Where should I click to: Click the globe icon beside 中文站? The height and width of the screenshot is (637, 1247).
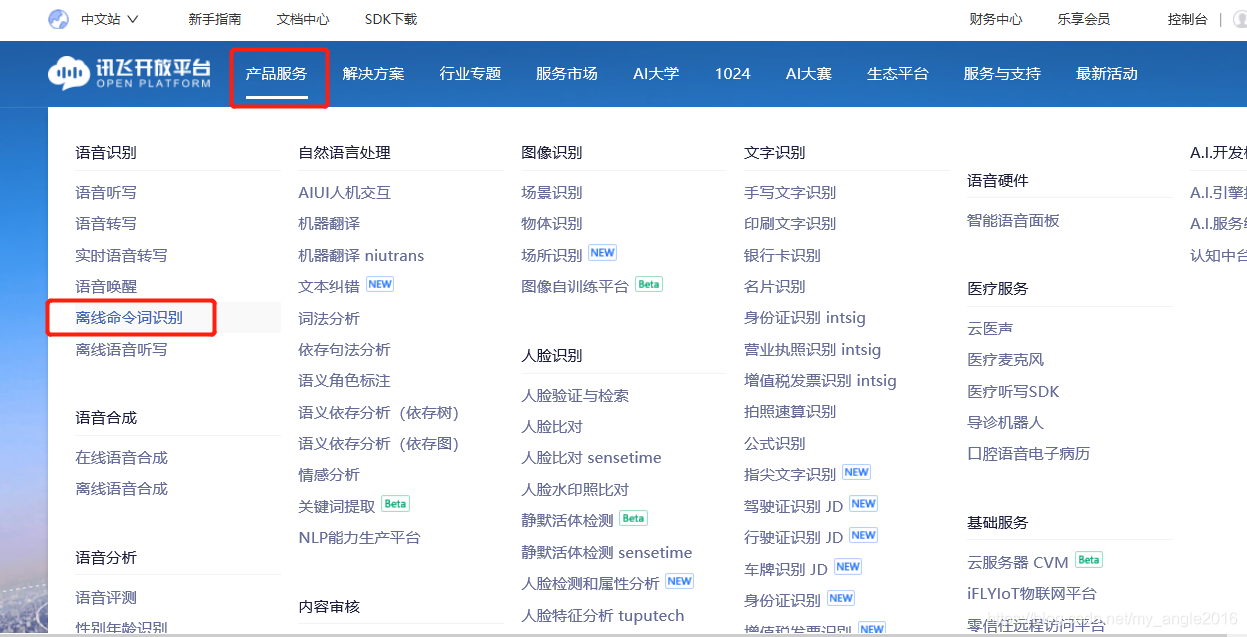[x=59, y=19]
